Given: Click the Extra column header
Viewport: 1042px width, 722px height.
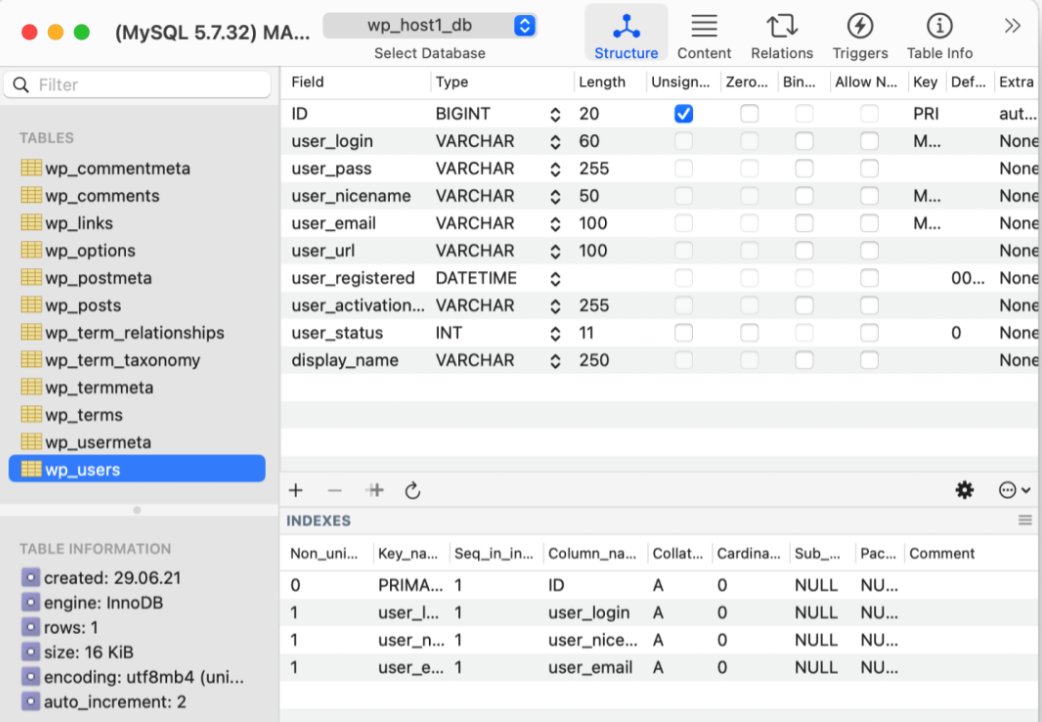Looking at the screenshot, I should 1017,82.
